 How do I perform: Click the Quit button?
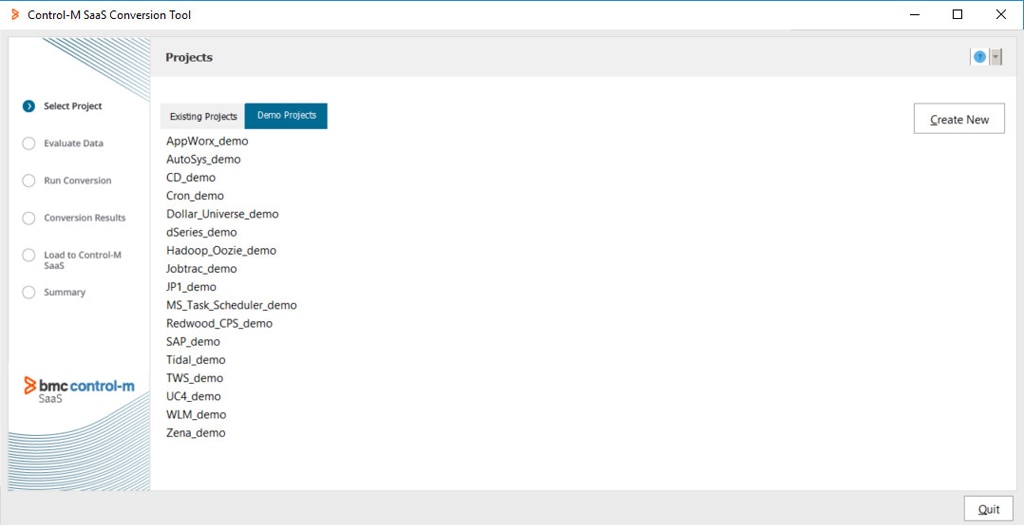click(x=988, y=509)
